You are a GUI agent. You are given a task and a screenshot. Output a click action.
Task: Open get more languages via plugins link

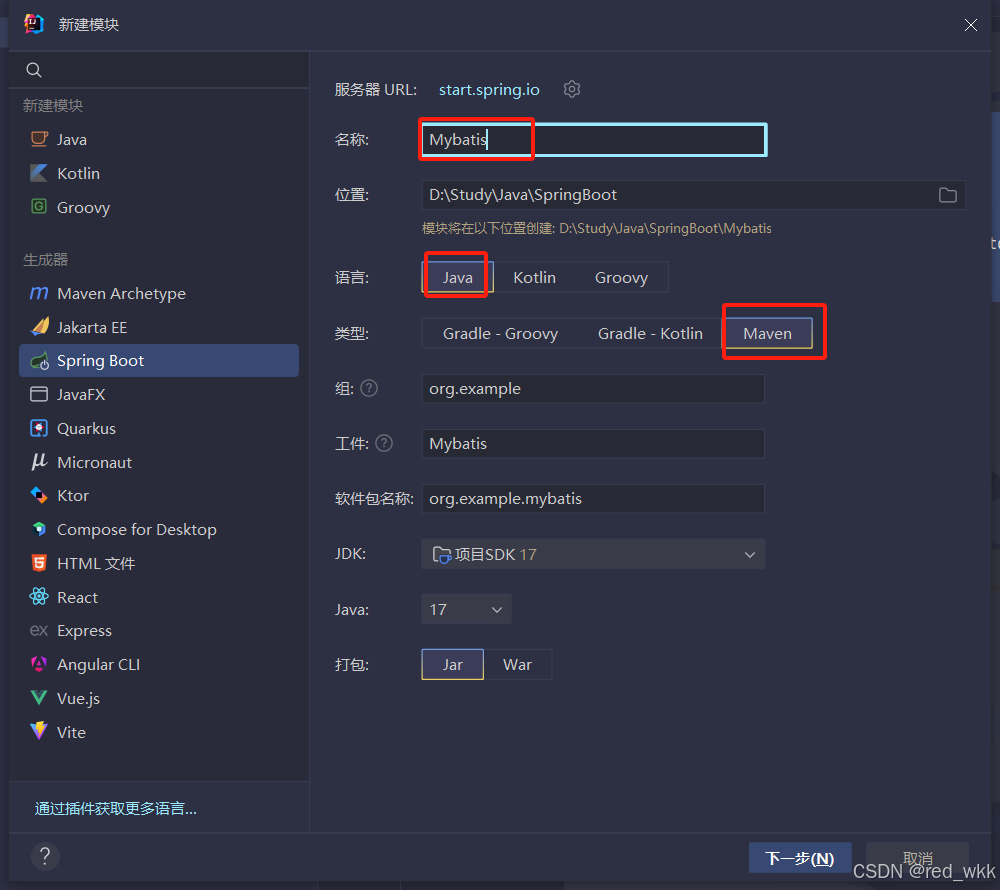click(x=115, y=808)
